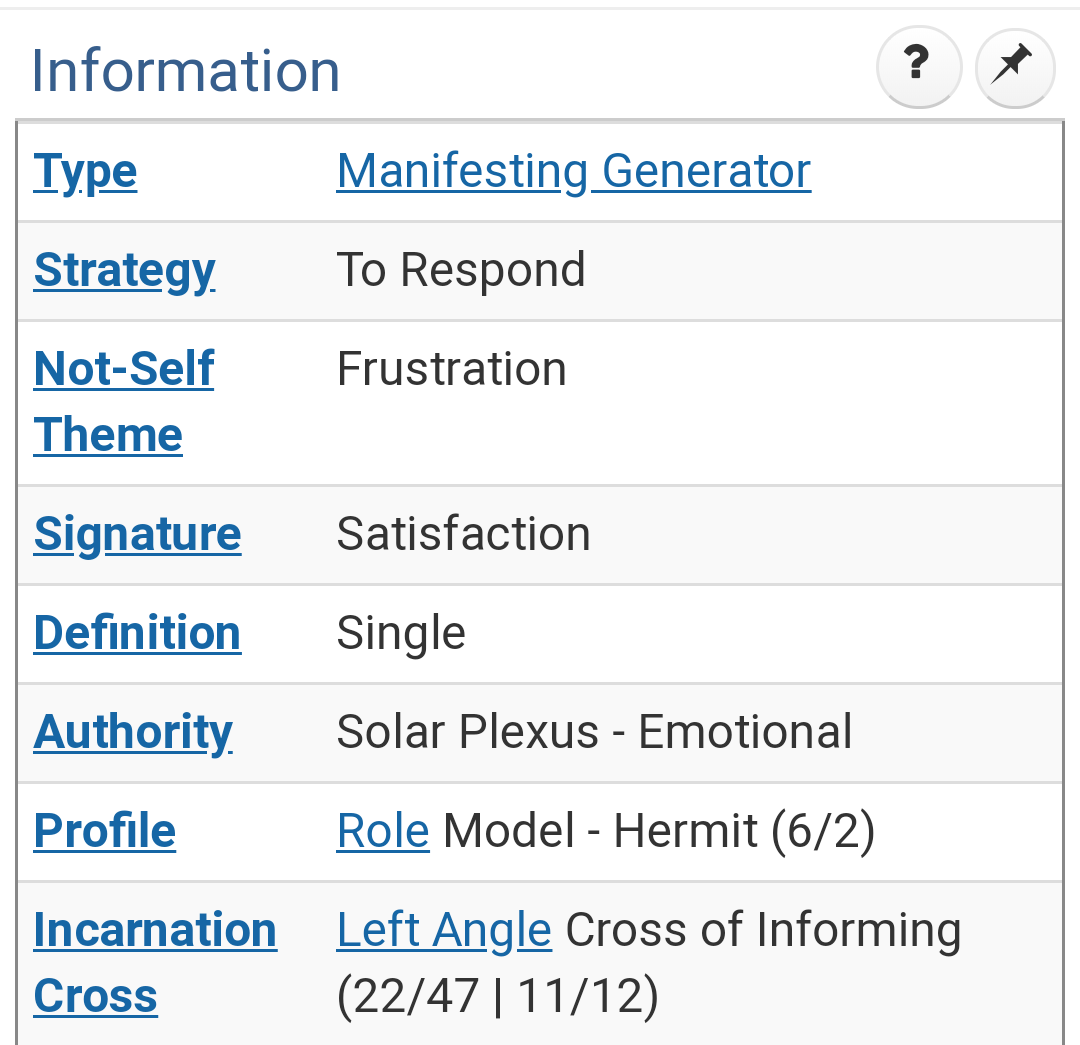Click the Cross of Informing gate numbers
Screen dimensions: 1080x1045
point(497,996)
